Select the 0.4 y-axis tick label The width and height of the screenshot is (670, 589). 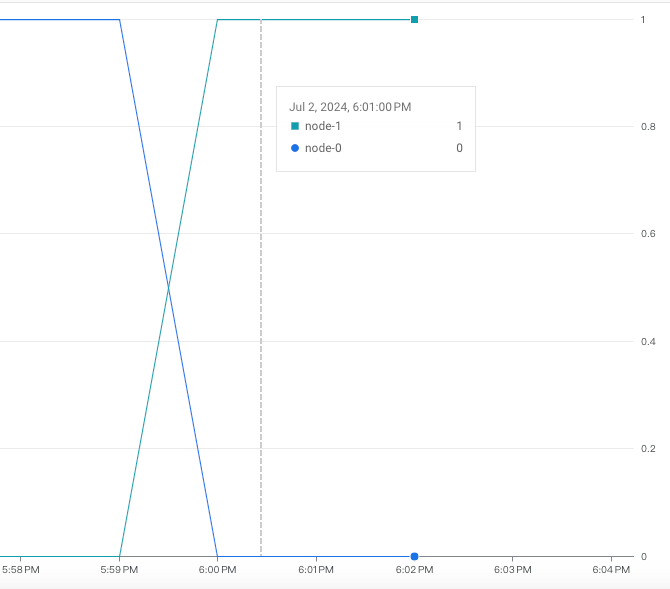pos(648,342)
